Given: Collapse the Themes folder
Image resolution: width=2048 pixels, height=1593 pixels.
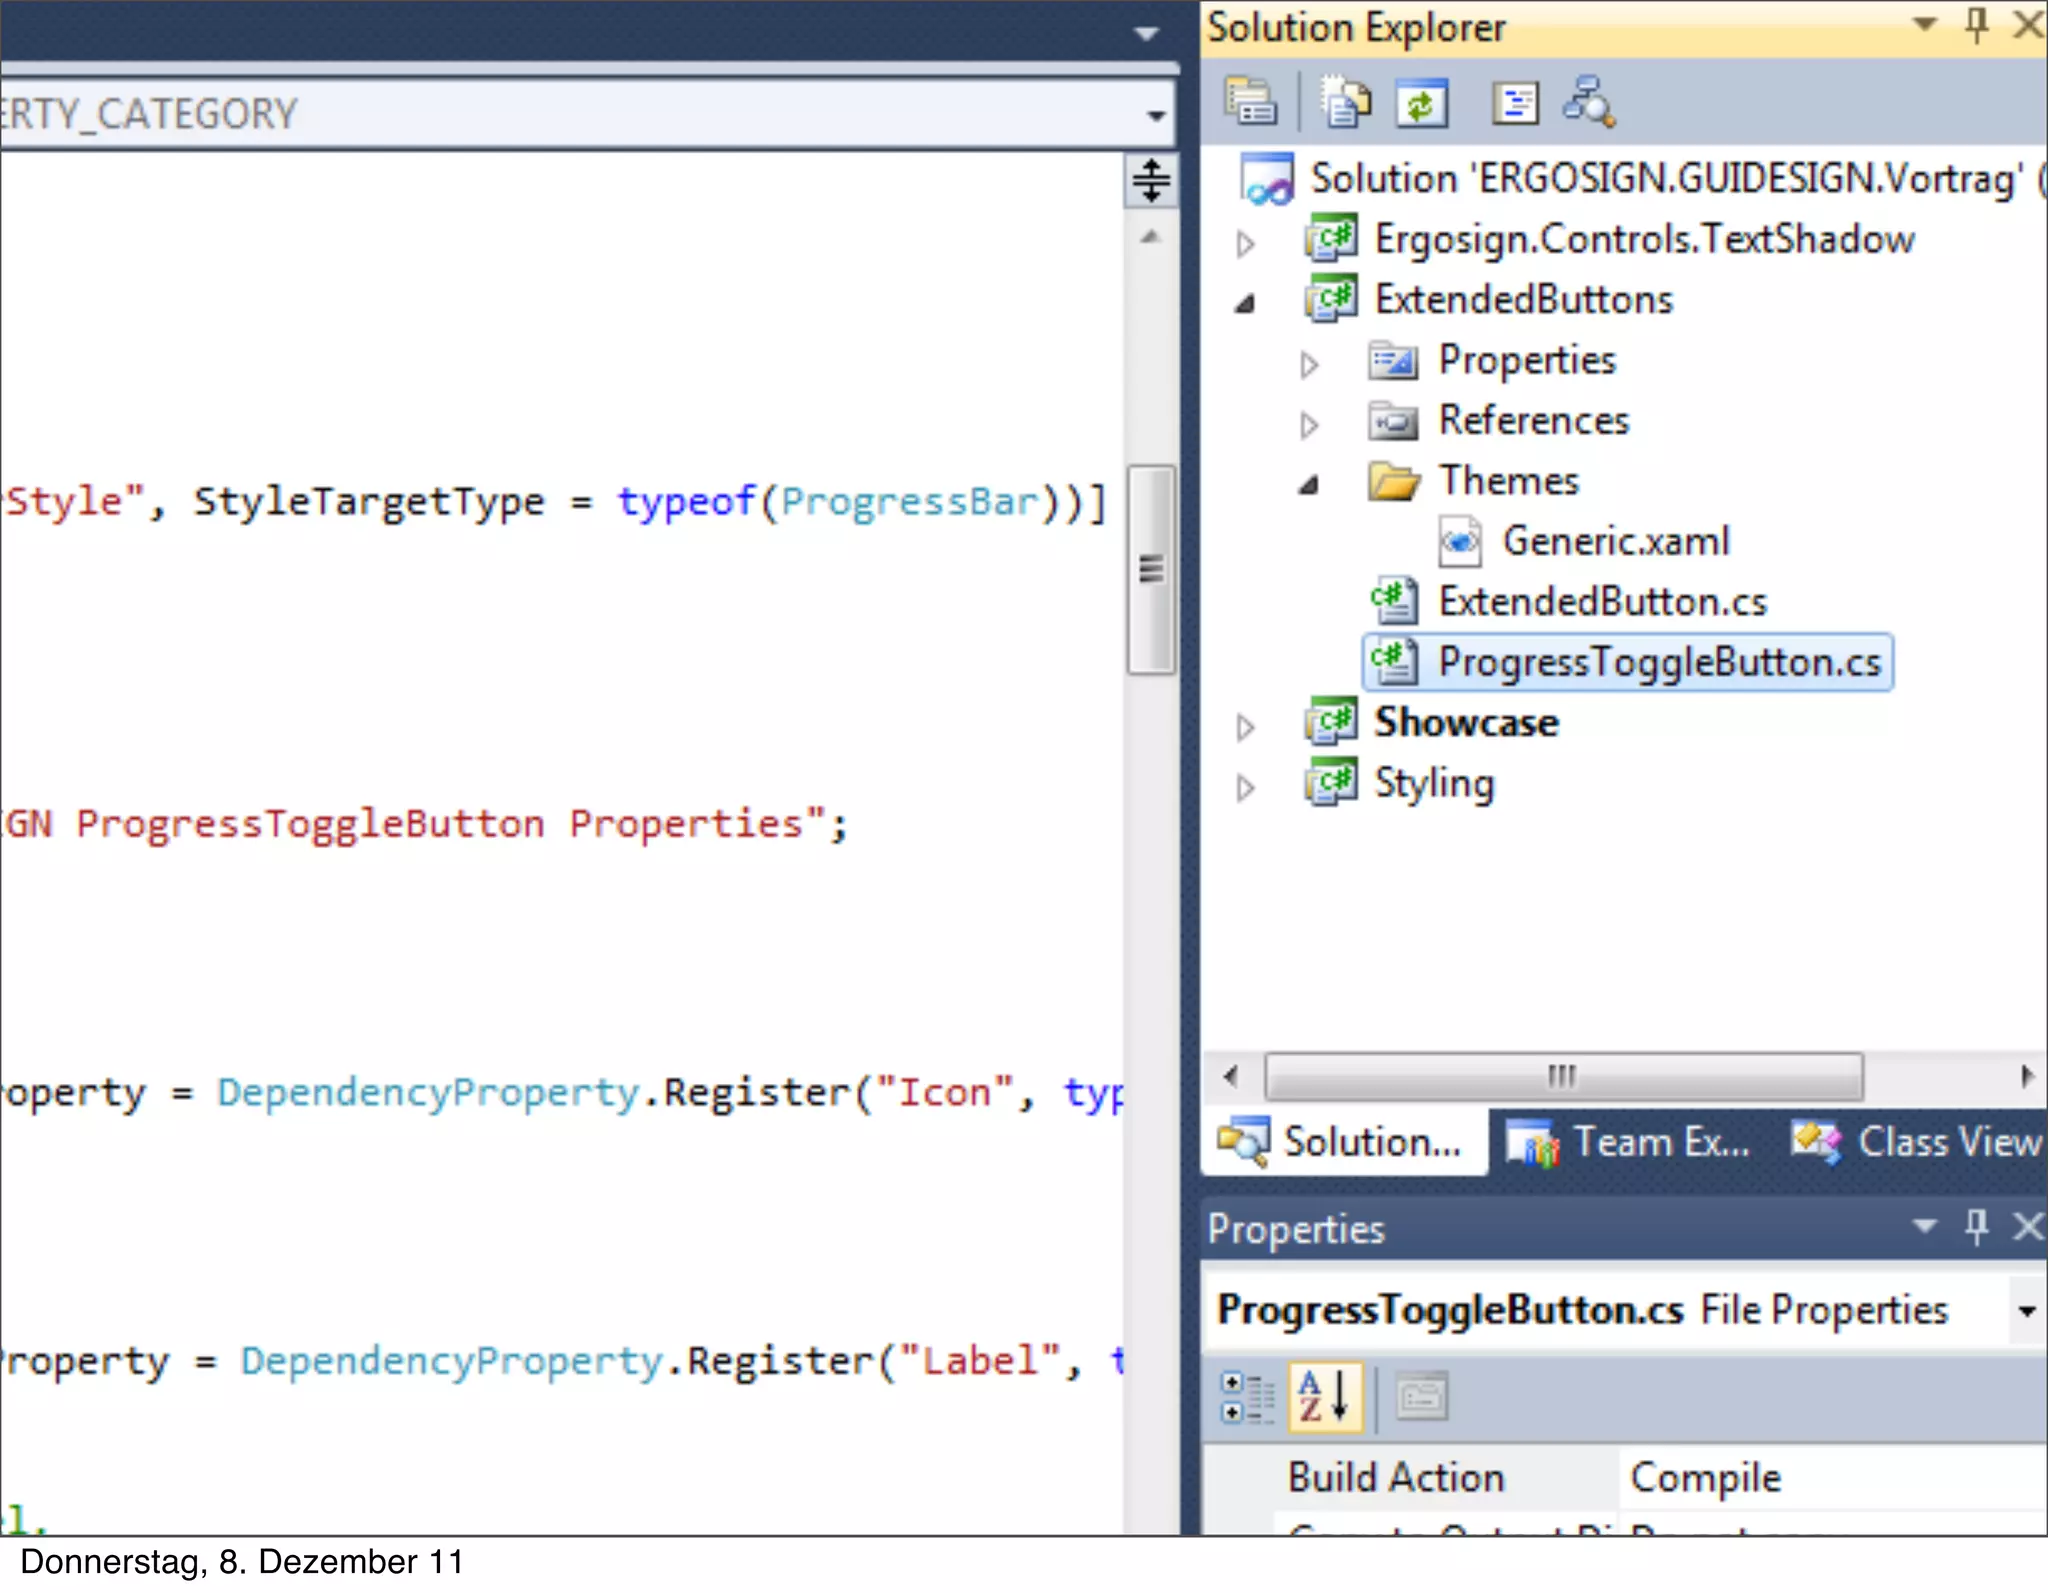Looking at the screenshot, I should coord(1308,486).
